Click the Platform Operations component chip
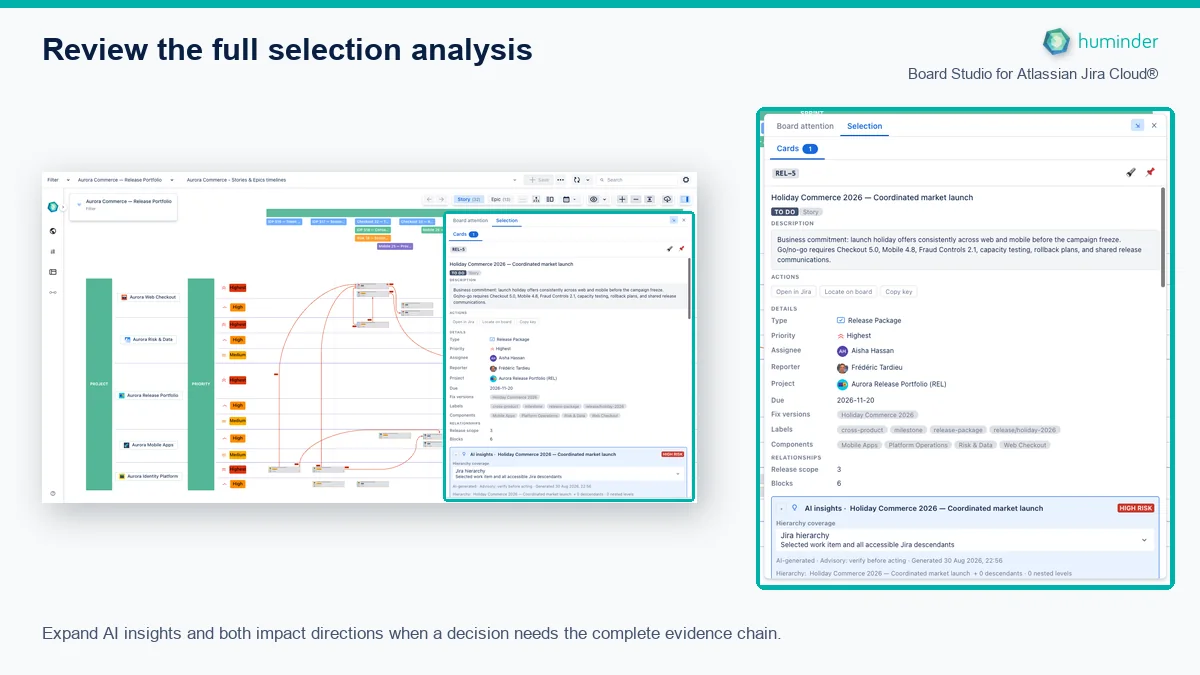 point(918,445)
